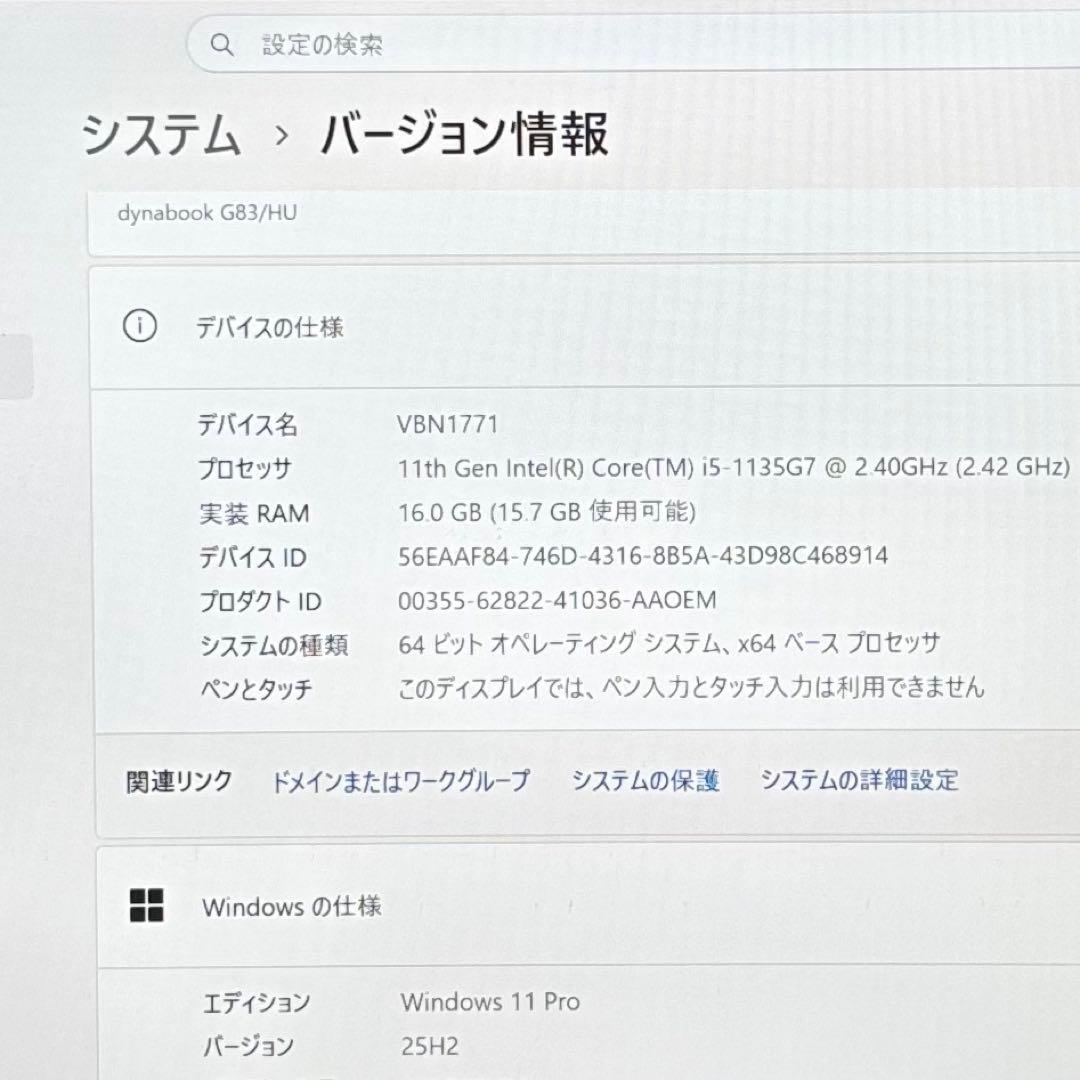This screenshot has width=1080, height=1080.
Task: Open ドメインまたはワークグループ link
Action: (x=402, y=781)
